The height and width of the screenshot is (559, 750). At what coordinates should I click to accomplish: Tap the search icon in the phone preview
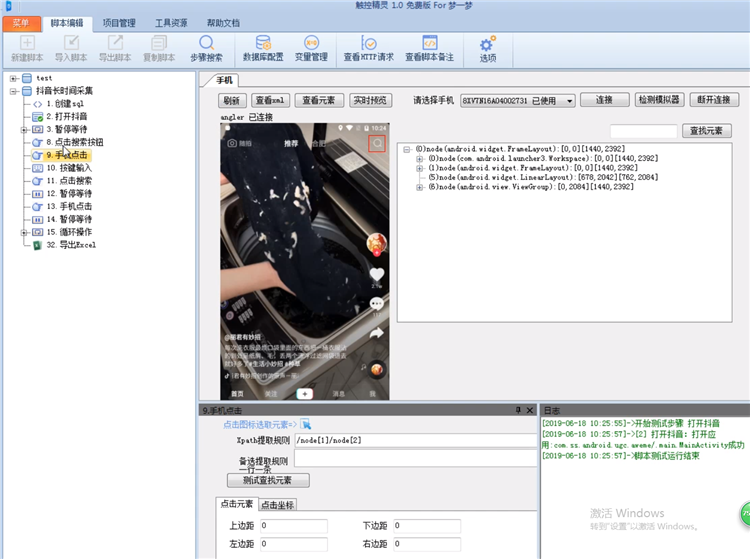376,144
